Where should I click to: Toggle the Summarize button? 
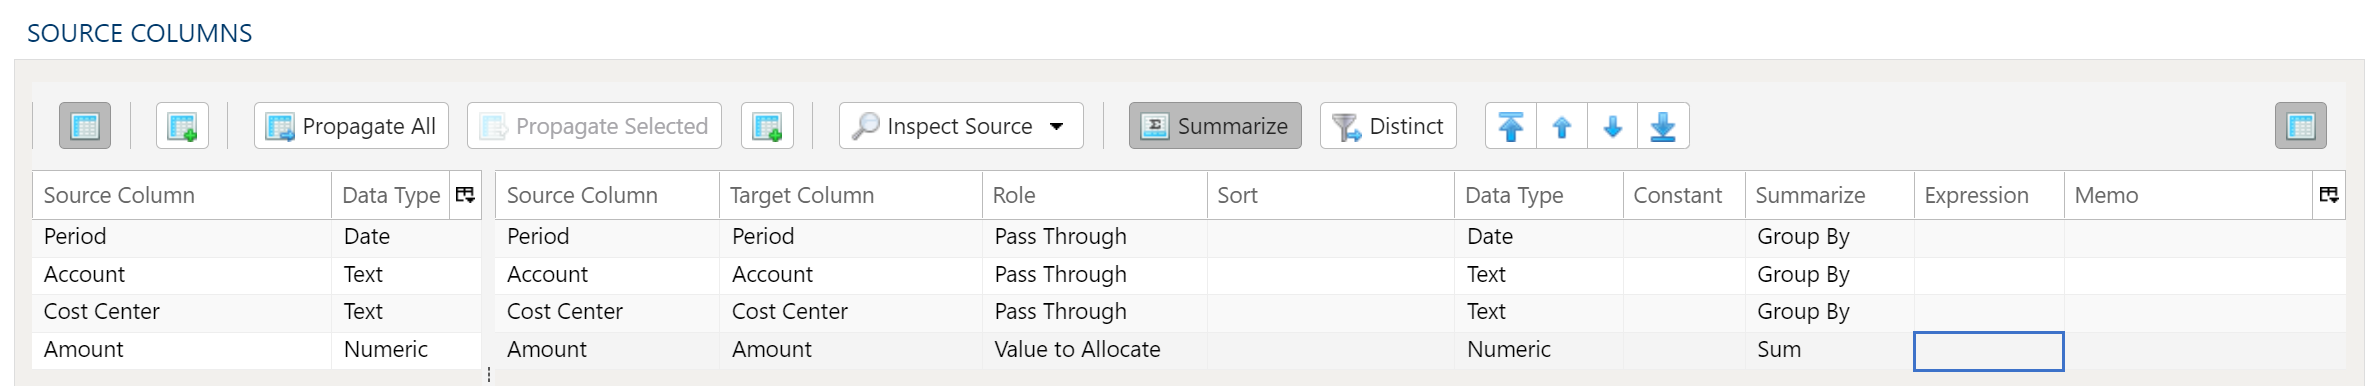[1215, 126]
